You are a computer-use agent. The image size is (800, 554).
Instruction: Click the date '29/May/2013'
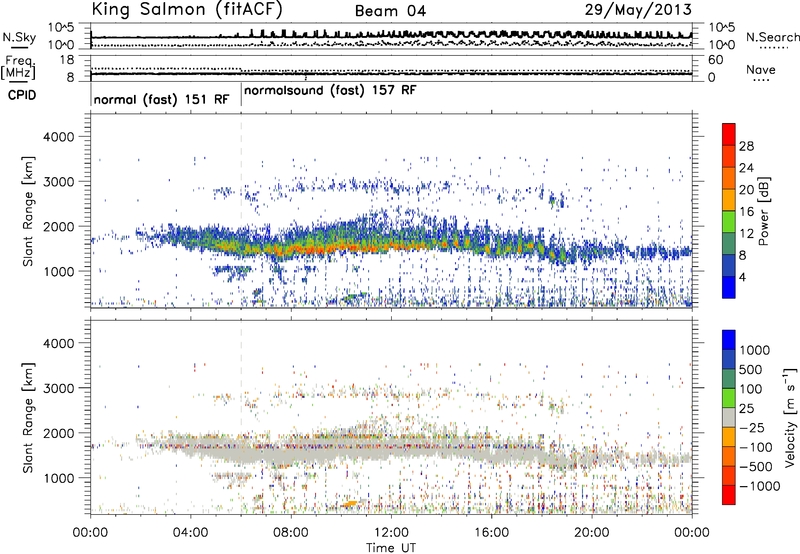(x=638, y=10)
